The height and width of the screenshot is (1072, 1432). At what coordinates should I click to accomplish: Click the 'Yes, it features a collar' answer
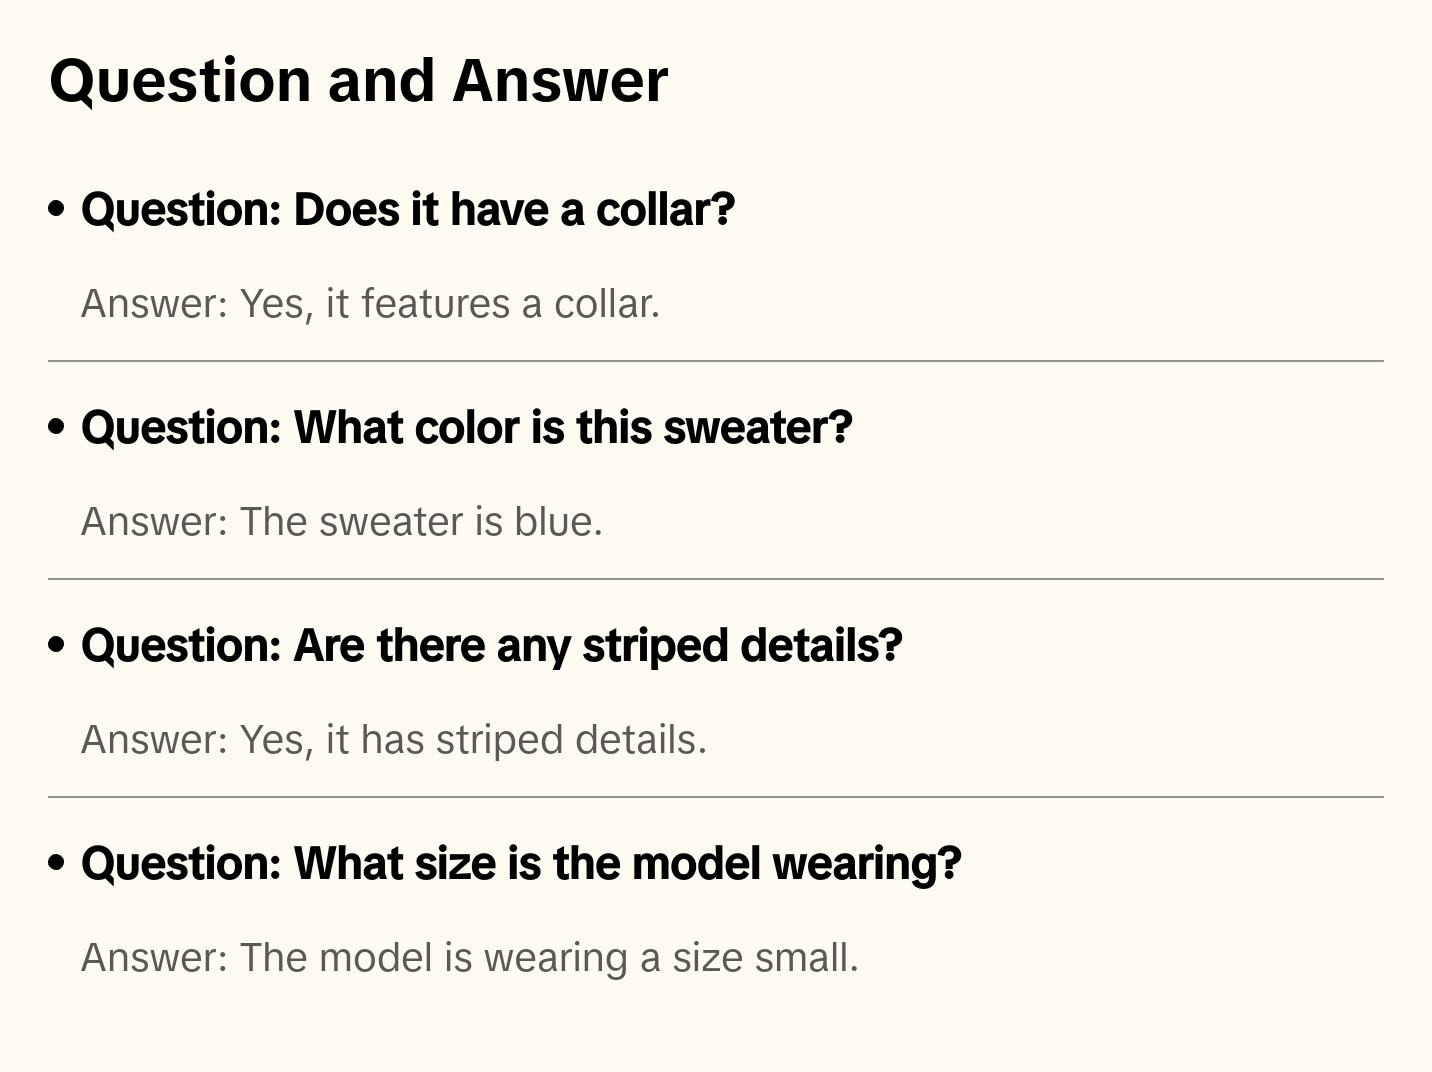coord(370,304)
